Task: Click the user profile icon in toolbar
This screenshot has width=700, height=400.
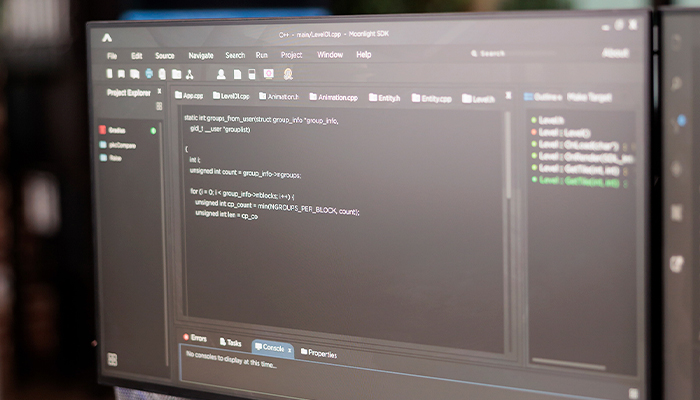Action: coord(221,75)
